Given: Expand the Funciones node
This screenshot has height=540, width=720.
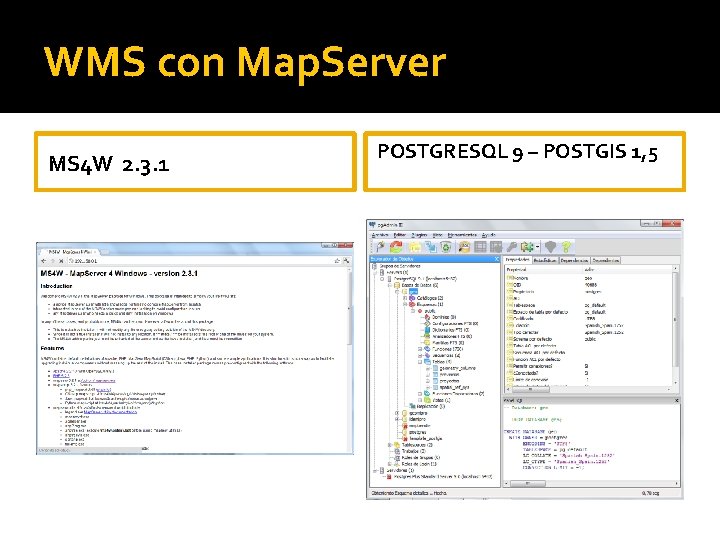Looking at the screenshot, I should tap(420, 349).
